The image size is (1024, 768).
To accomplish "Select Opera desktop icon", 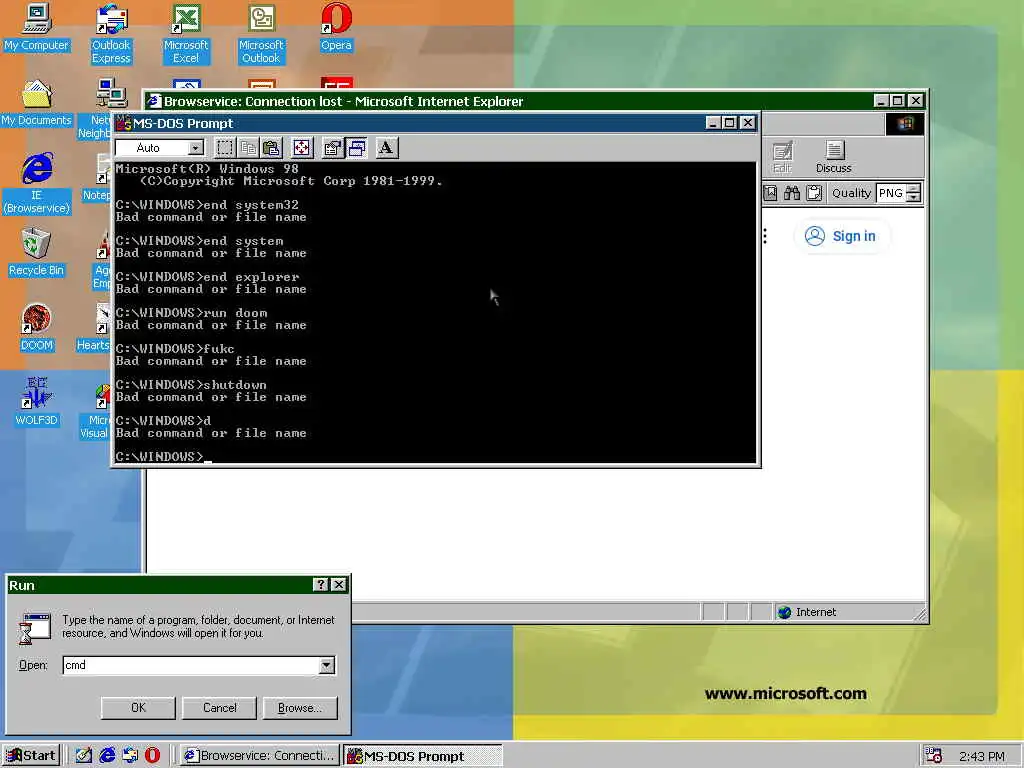I will [x=336, y=27].
